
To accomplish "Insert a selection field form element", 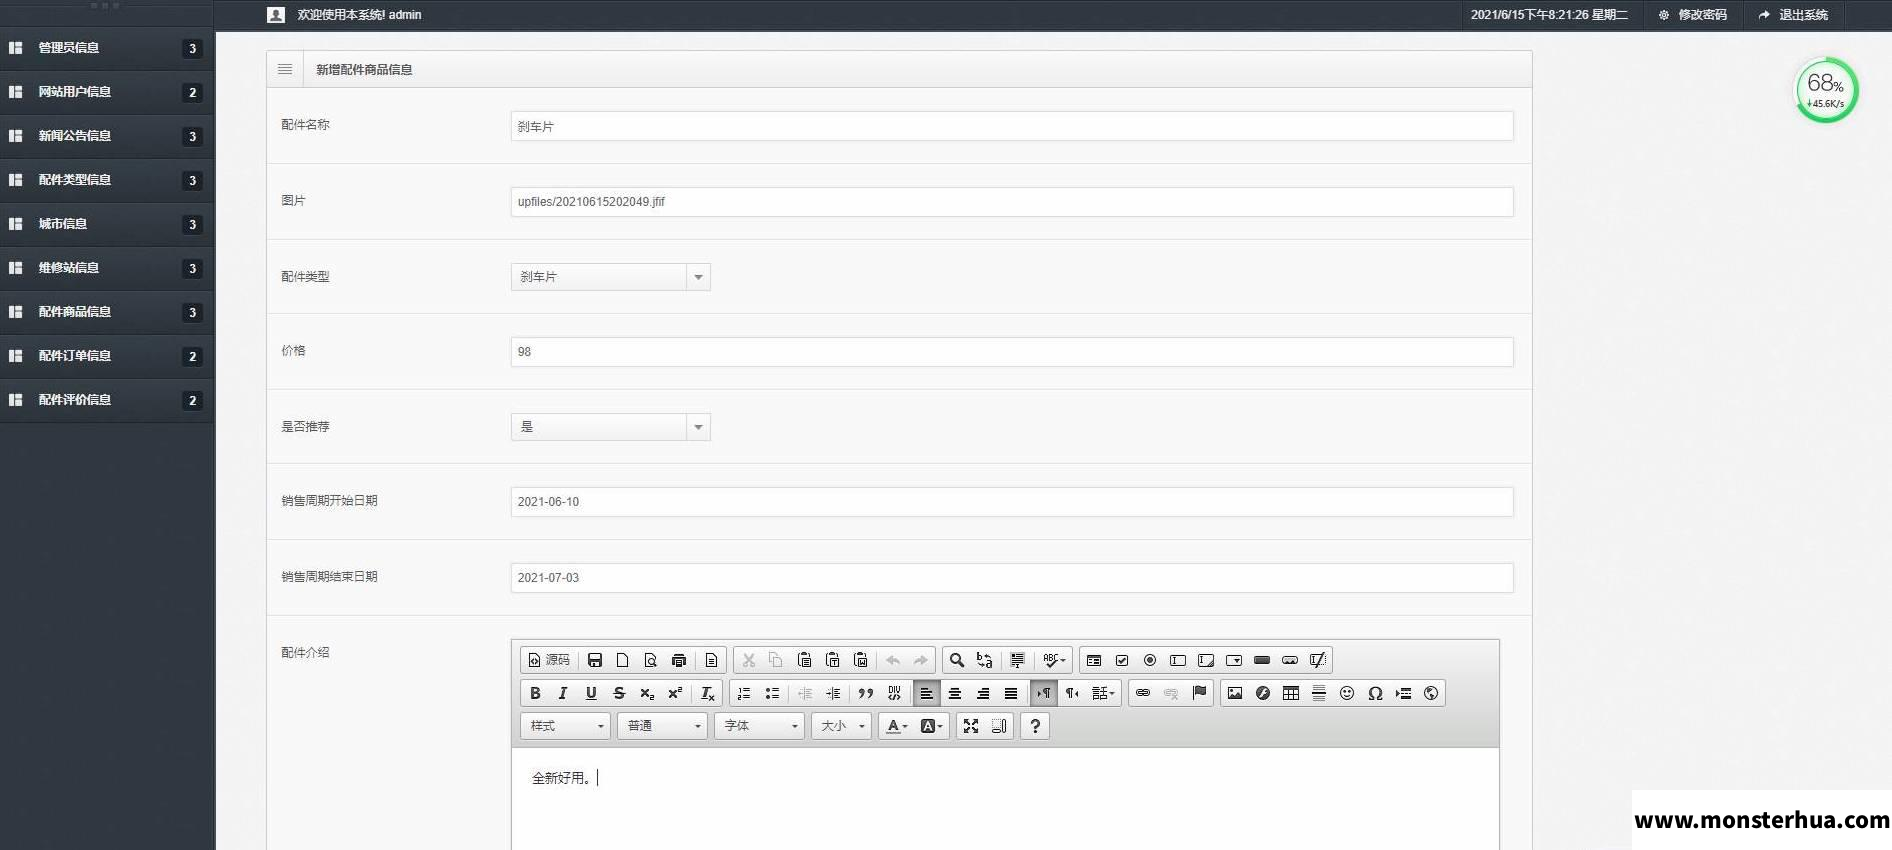I will 1234,660.
